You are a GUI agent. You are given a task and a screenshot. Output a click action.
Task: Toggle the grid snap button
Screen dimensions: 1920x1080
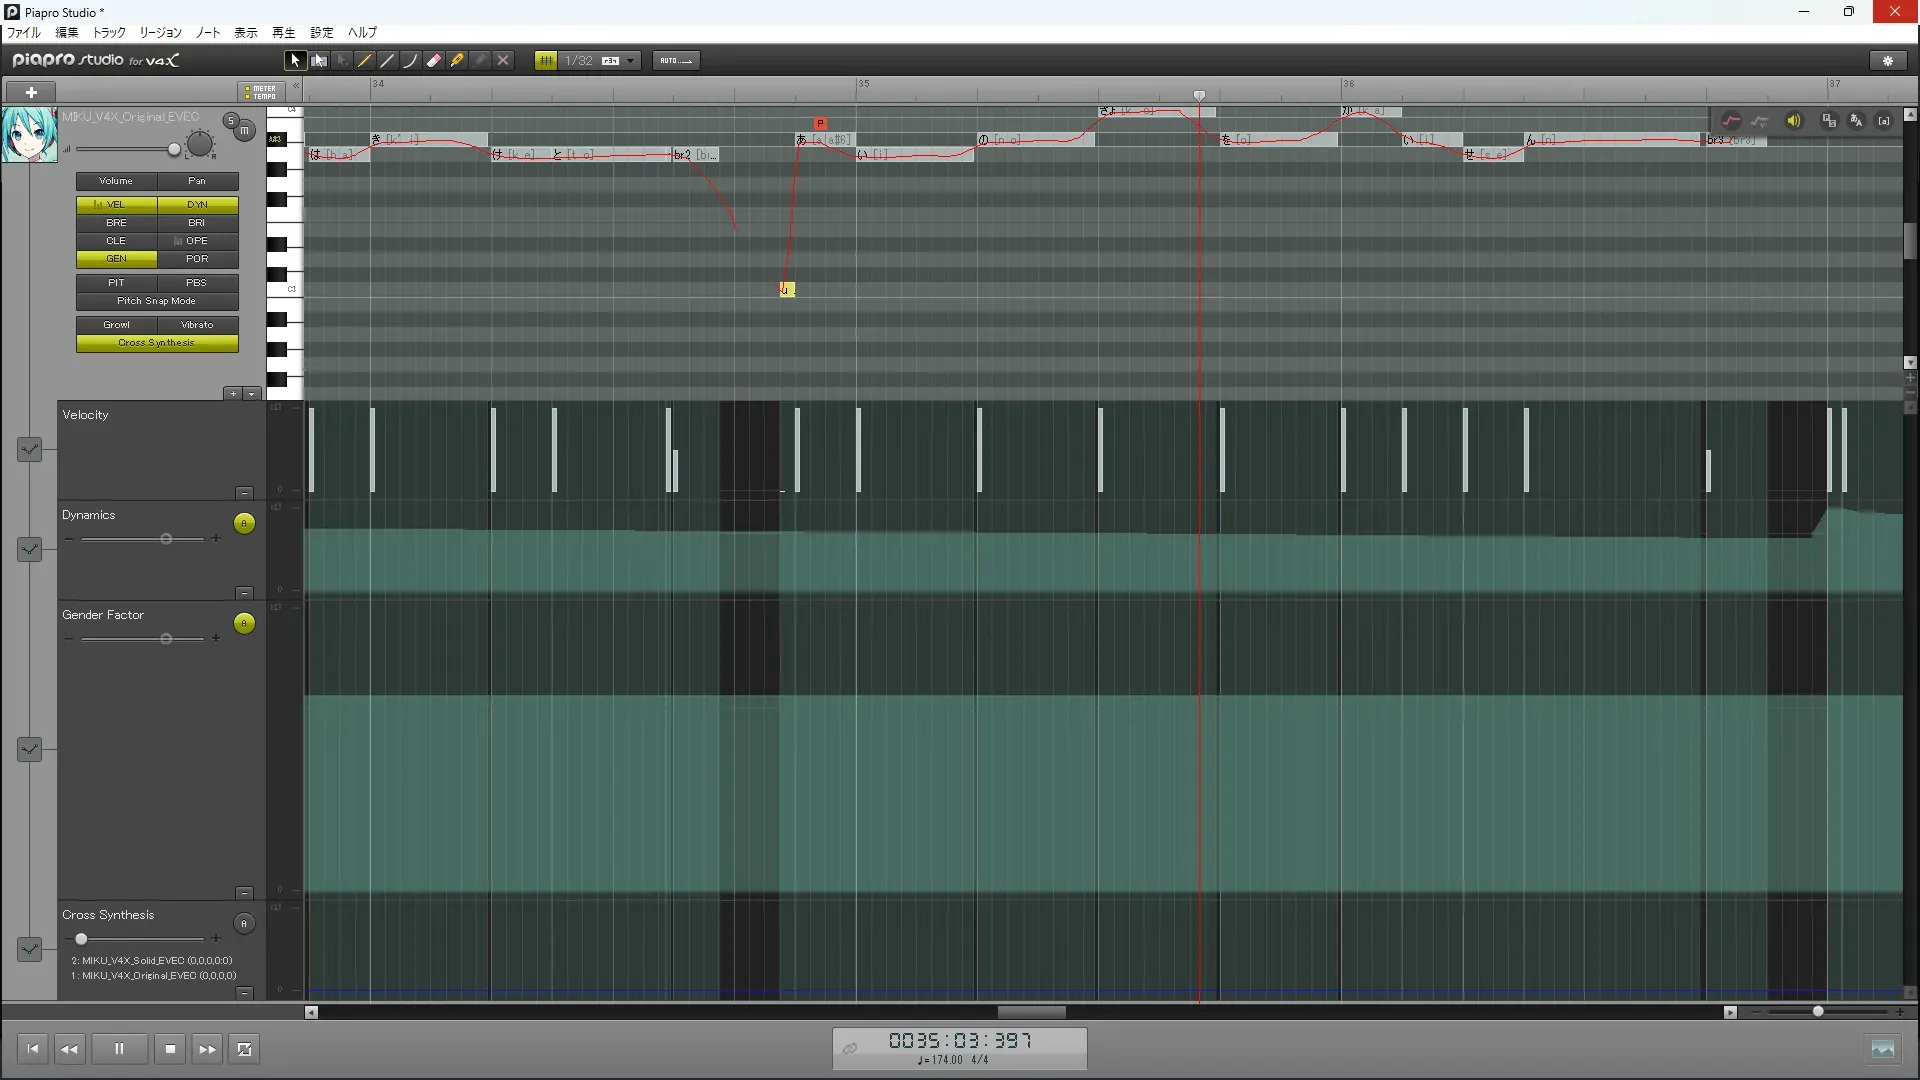pos(546,61)
